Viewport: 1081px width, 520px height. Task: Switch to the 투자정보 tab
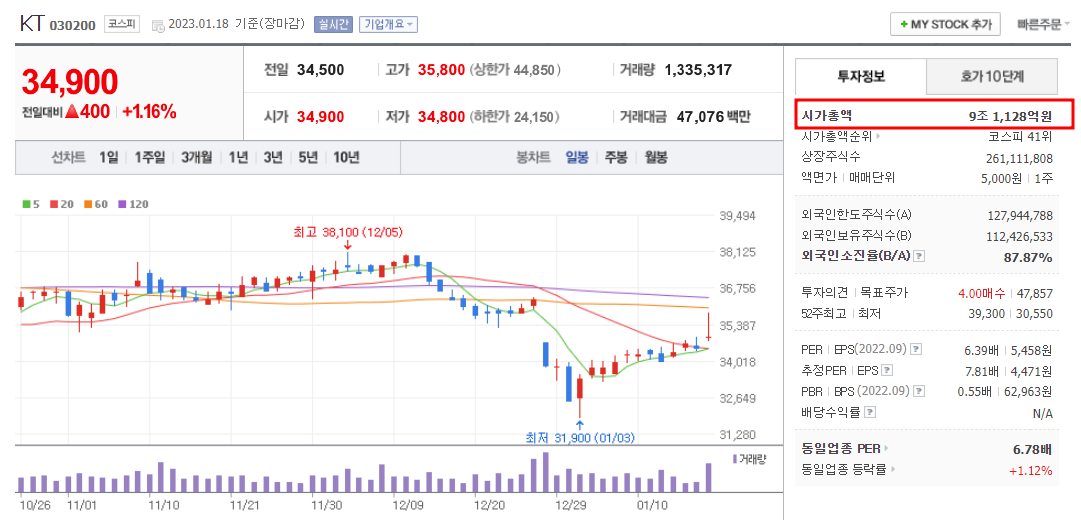pos(860,77)
